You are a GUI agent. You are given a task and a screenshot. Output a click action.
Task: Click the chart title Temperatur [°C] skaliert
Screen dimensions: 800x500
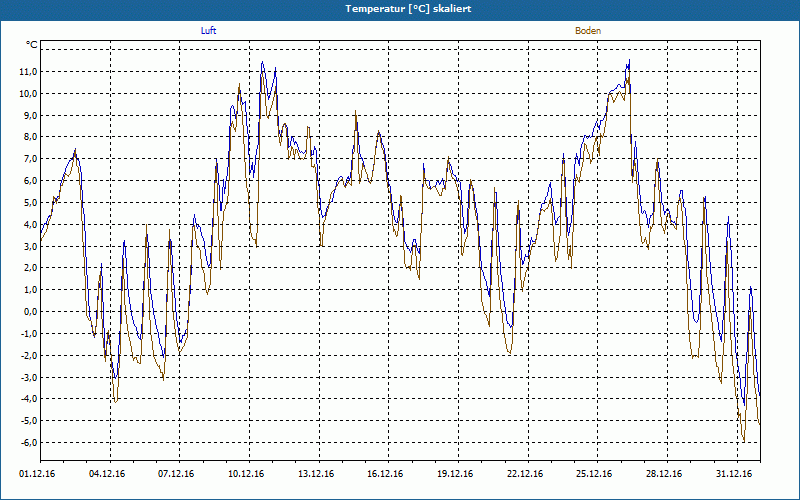pyautogui.click(x=408, y=9)
